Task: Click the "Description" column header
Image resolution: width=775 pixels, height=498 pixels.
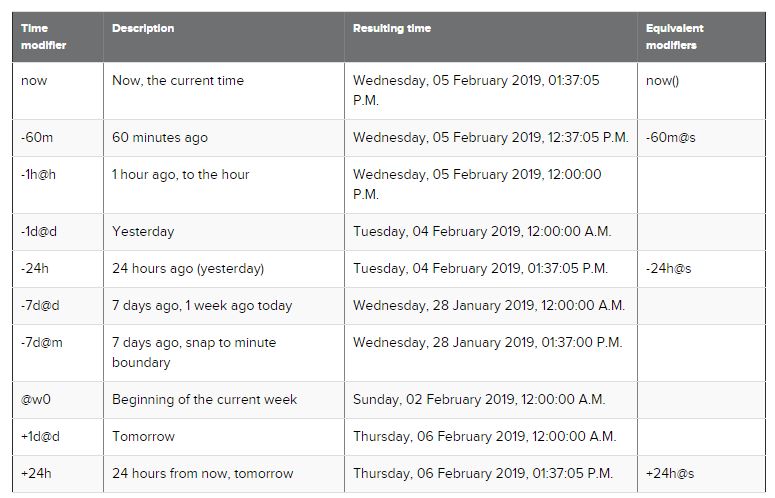Action: click(143, 29)
